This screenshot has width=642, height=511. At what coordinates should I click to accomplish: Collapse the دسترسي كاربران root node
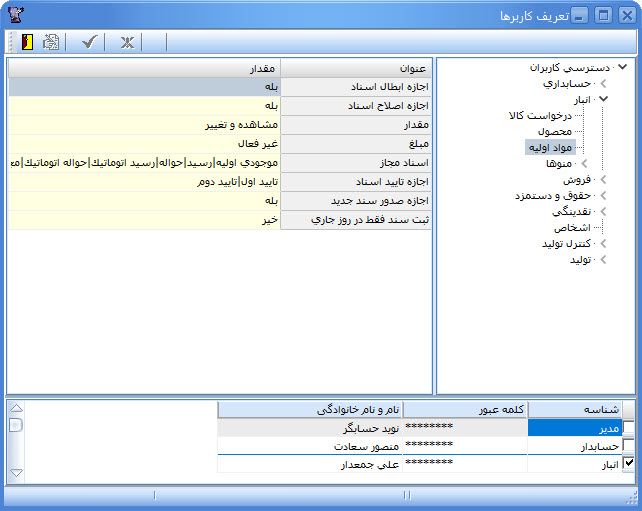(623, 68)
